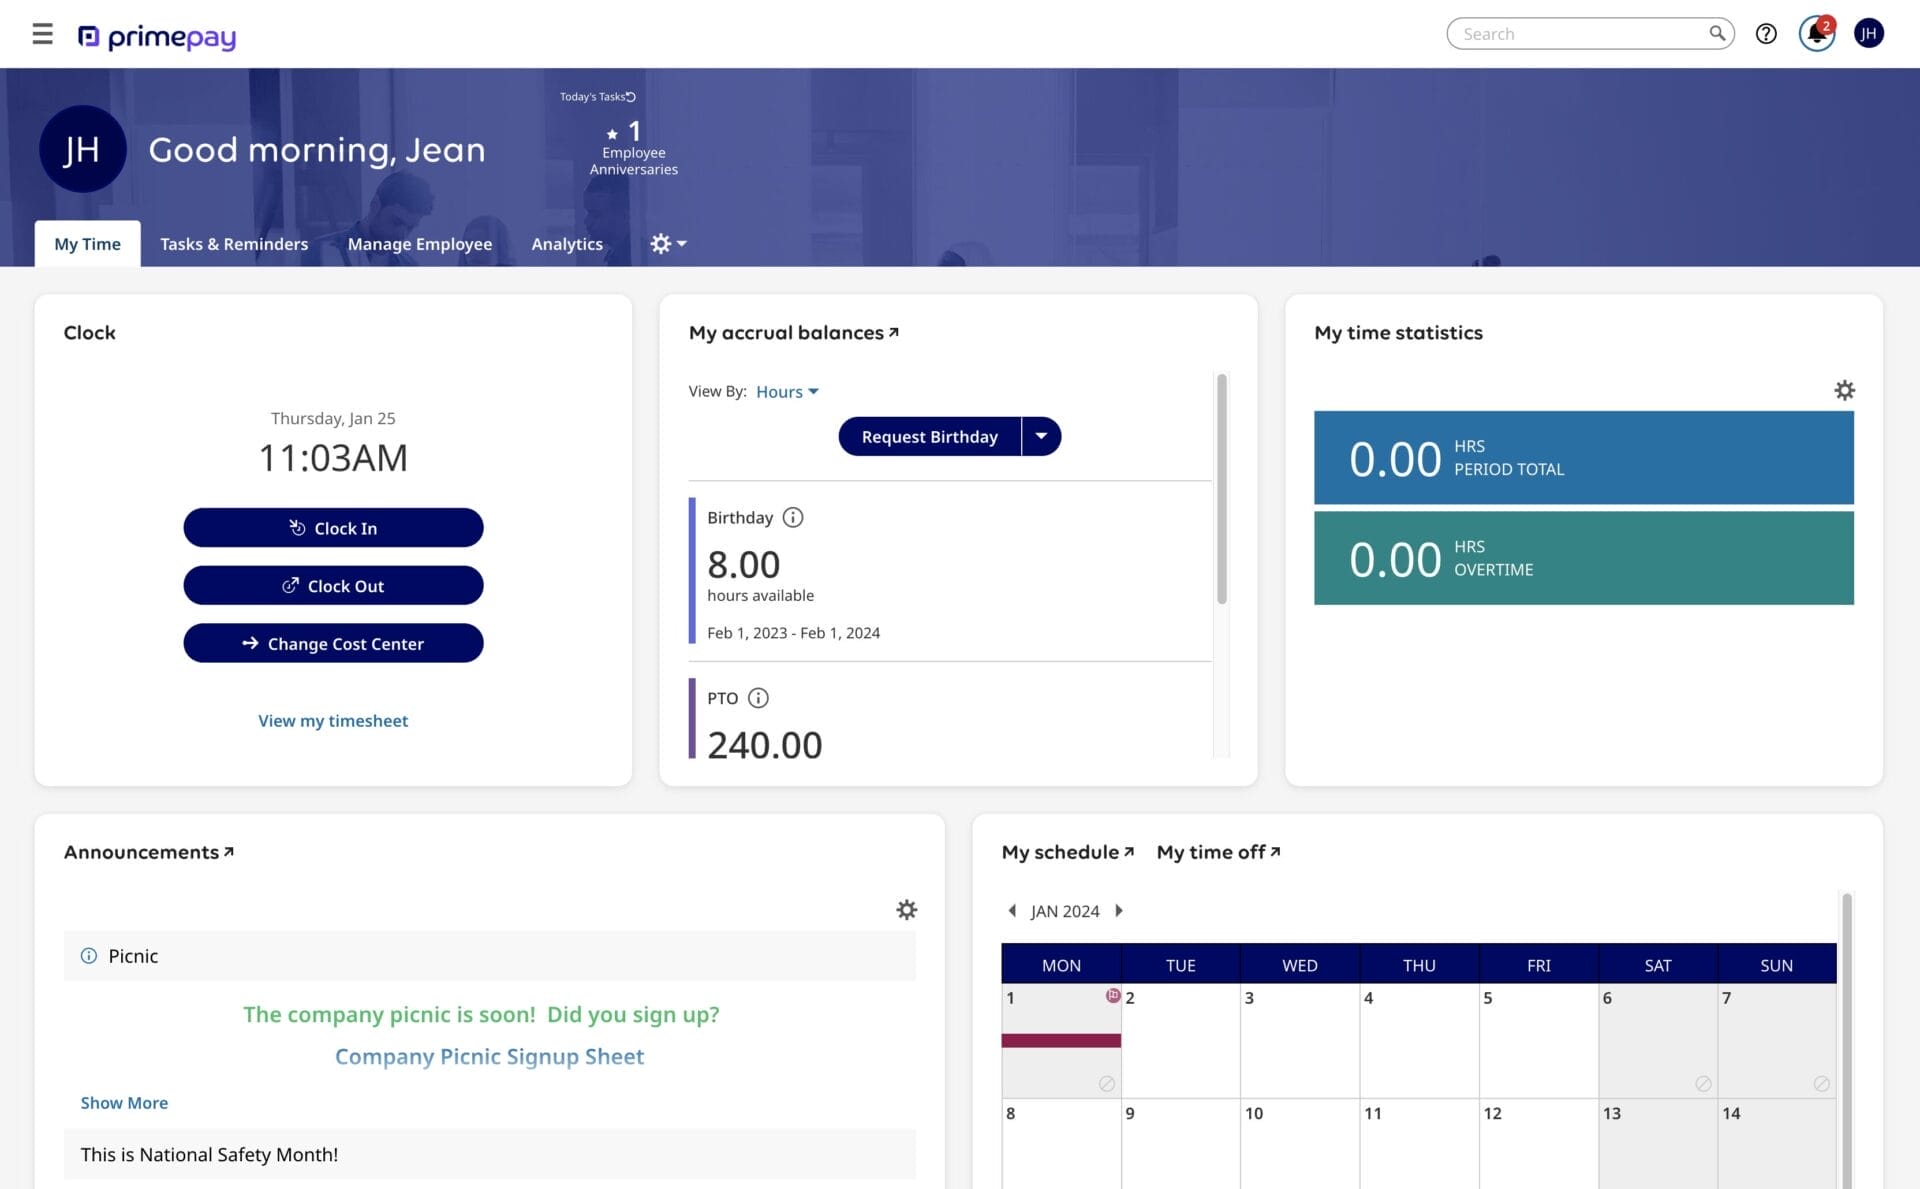Select the Analytics tab
The width and height of the screenshot is (1920, 1189).
point(566,243)
